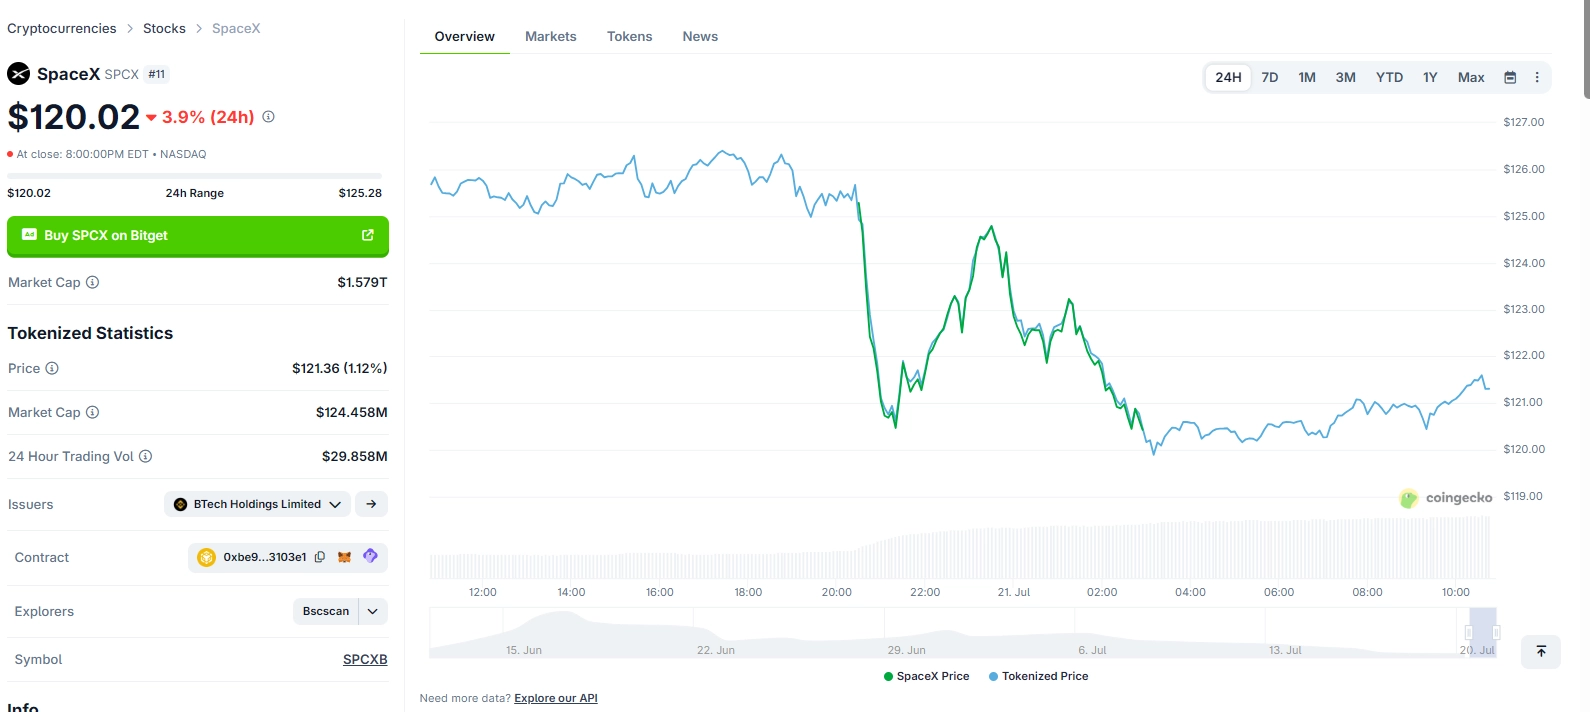Click 24 Hour Trading Vol info icon
Viewport: 1590px width, 712px height.
145,456
